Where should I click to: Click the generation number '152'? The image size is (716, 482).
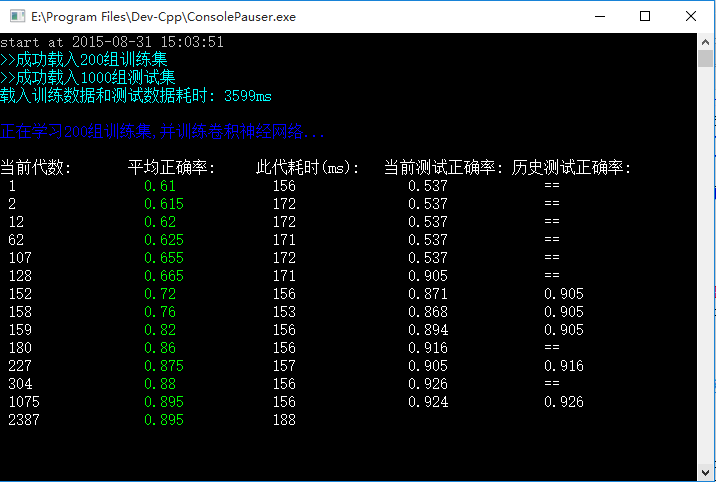click(x=20, y=293)
